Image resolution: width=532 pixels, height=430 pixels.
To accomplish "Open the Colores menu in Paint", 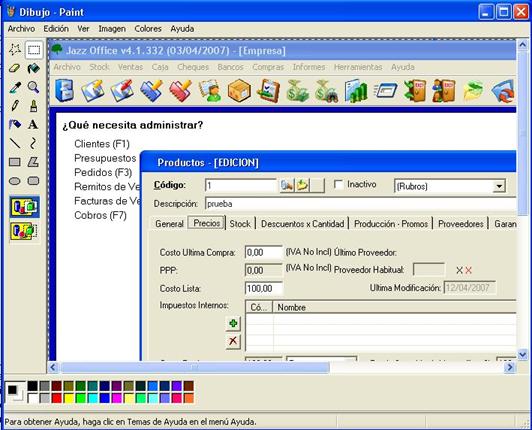I will click(148, 29).
